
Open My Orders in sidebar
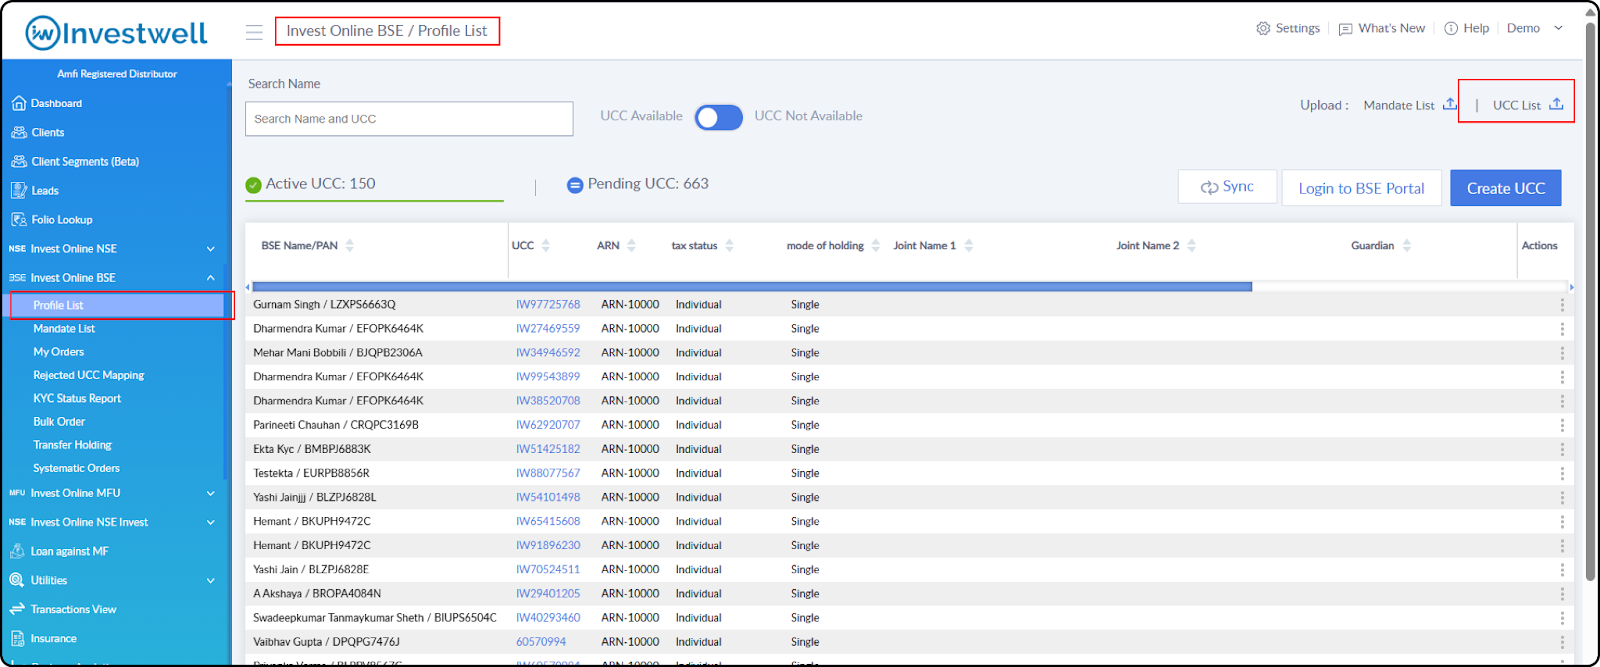(x=58, y=352)
